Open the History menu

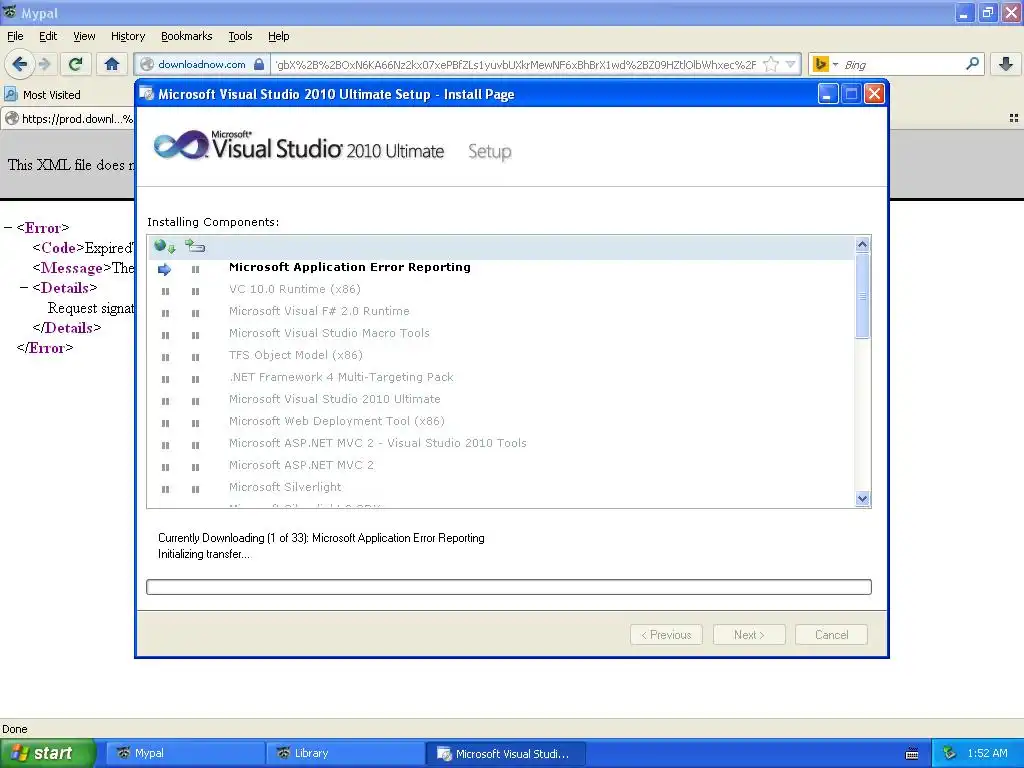coord(128,36)
